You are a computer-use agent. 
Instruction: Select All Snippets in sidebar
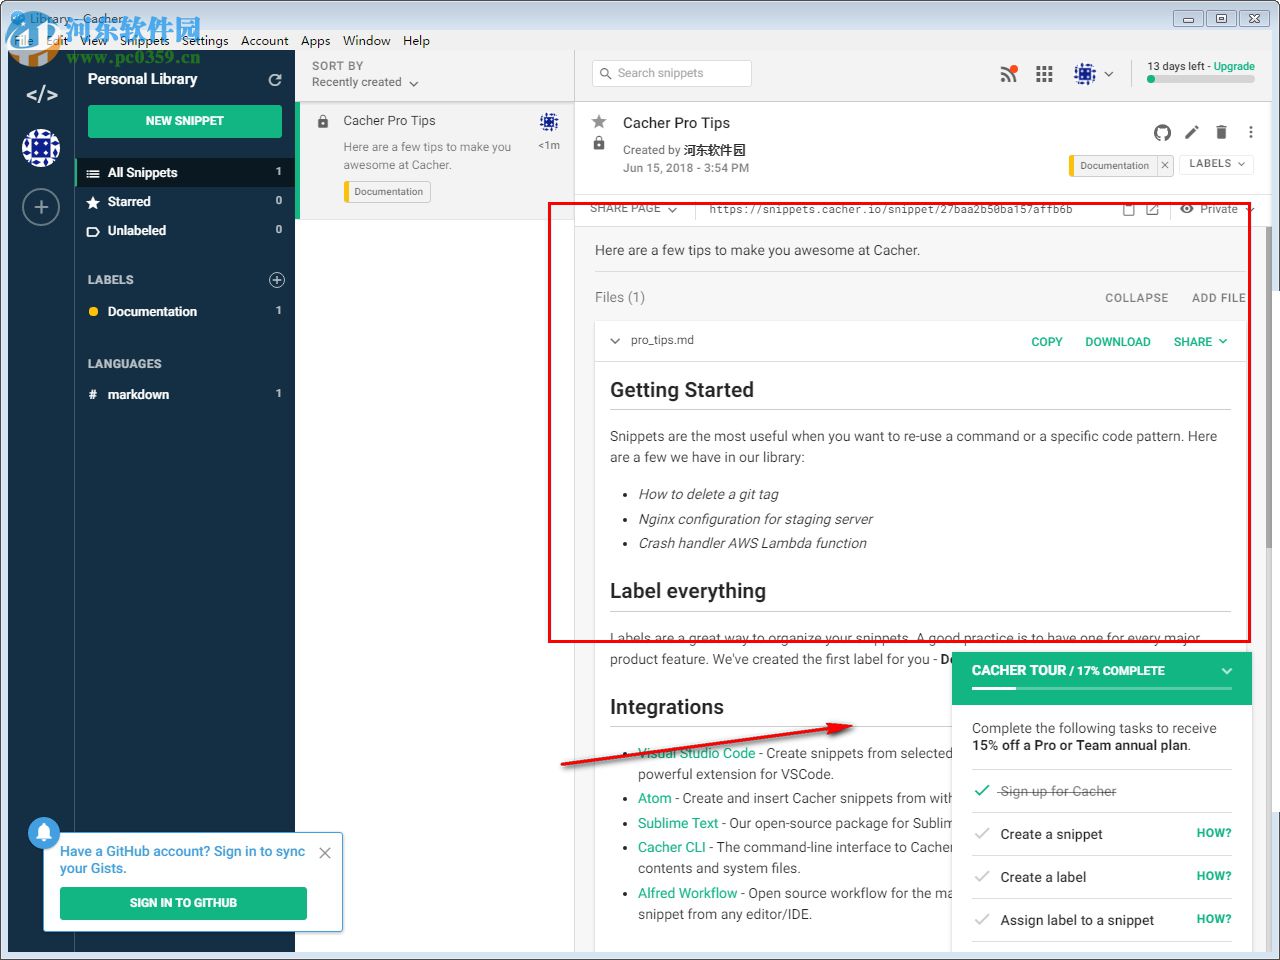point(185,173)
